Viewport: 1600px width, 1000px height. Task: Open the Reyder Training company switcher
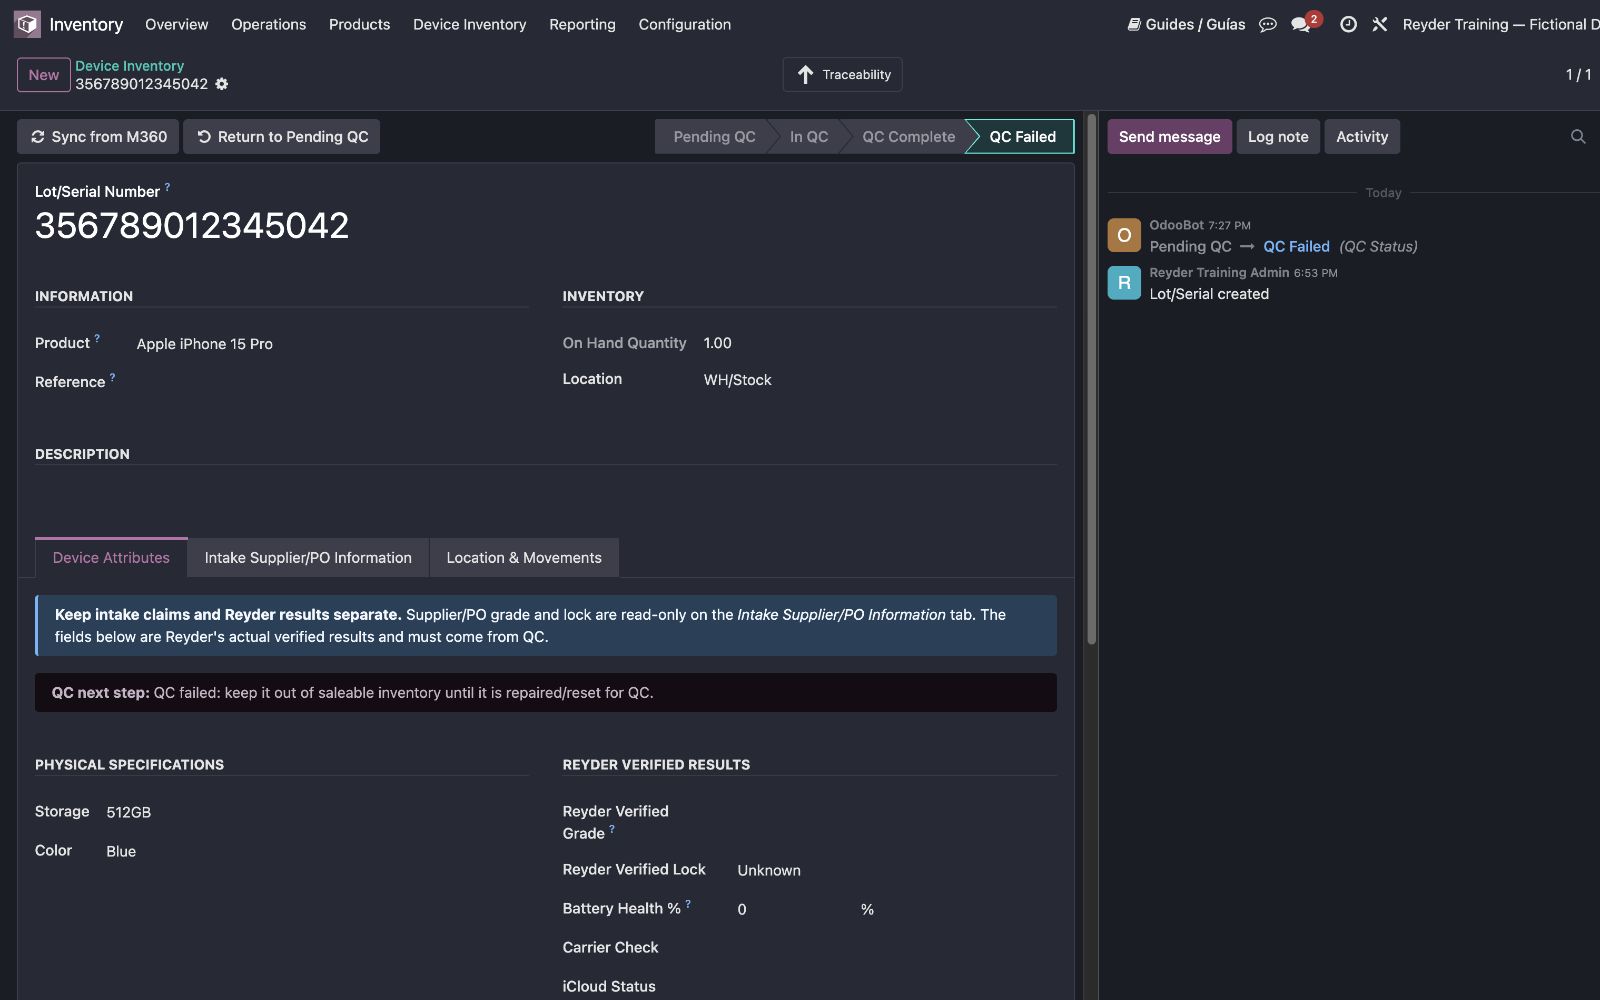(x=1500, y=24)
